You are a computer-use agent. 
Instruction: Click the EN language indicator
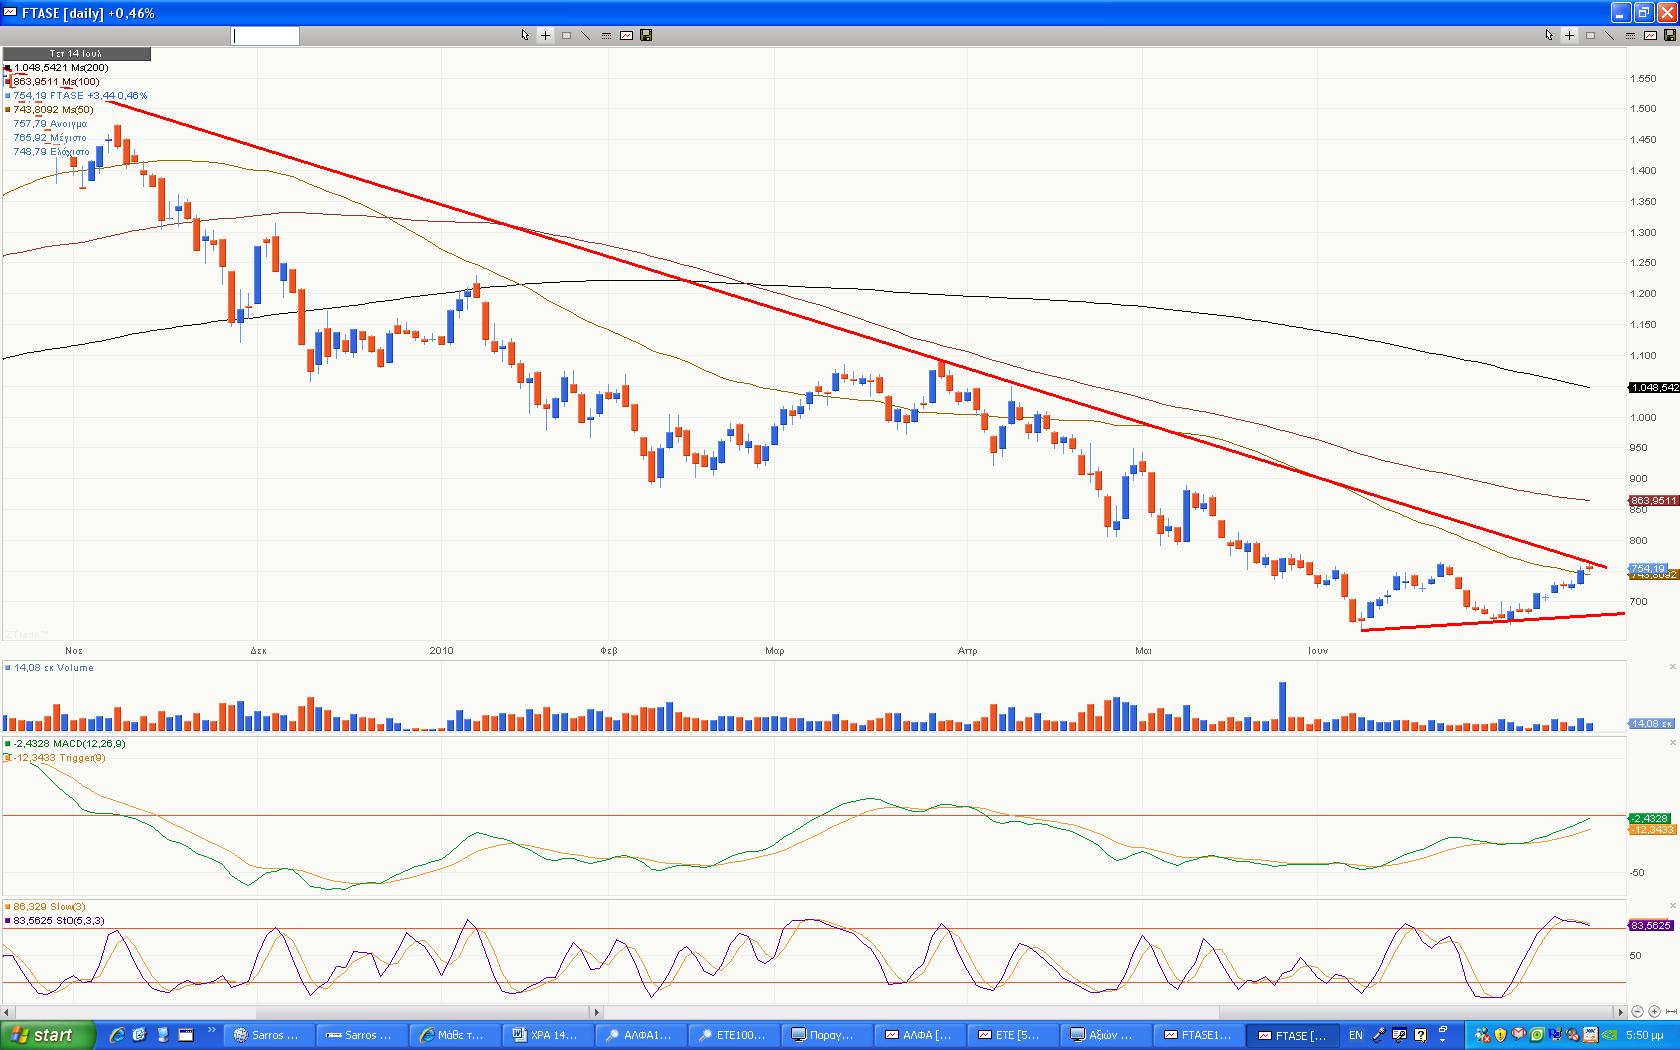coord(1356,1035)
